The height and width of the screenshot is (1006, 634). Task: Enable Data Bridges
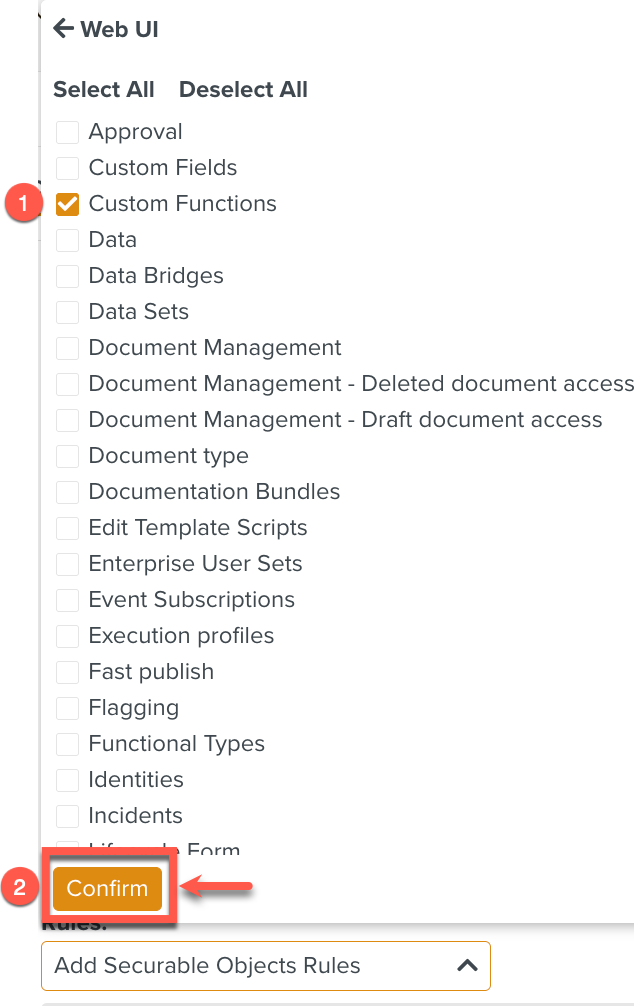click(67, 276)
